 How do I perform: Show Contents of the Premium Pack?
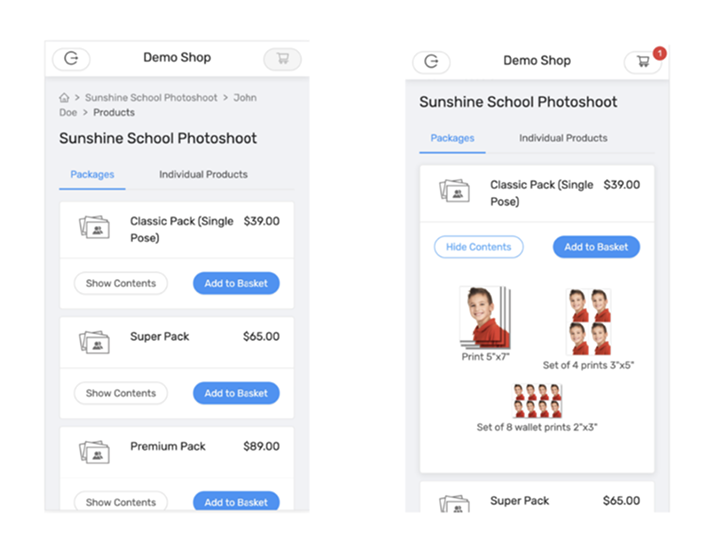(x=121, y=502)
